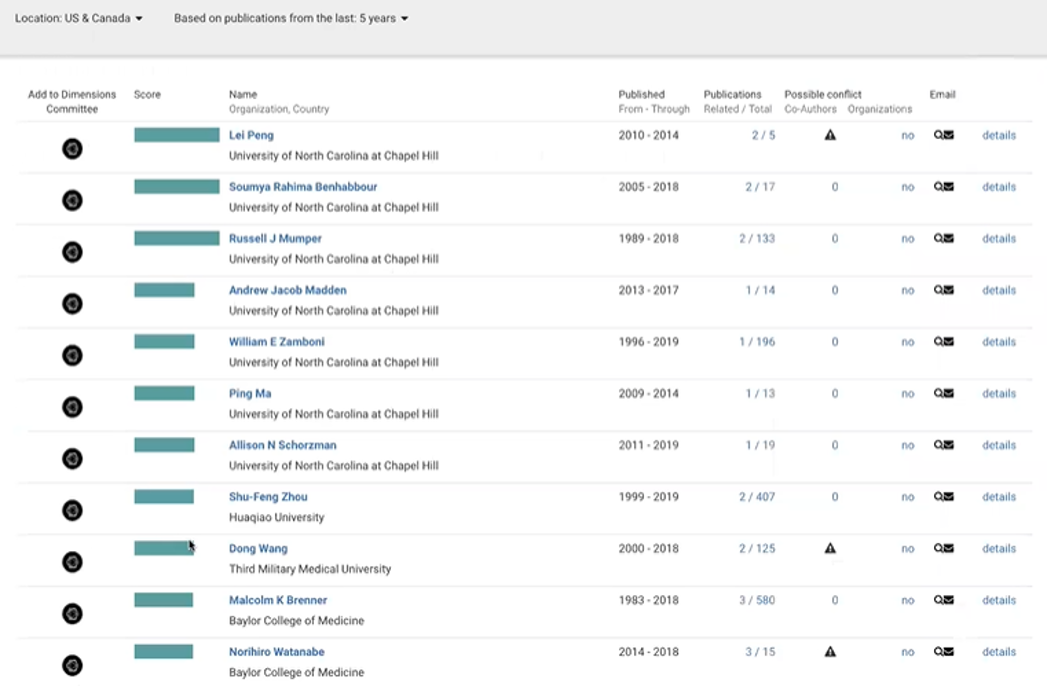This screenshot has height=686, width=1048.
Task: Click the email search icon for Shu-Feng Zhou
Action: 936,496
